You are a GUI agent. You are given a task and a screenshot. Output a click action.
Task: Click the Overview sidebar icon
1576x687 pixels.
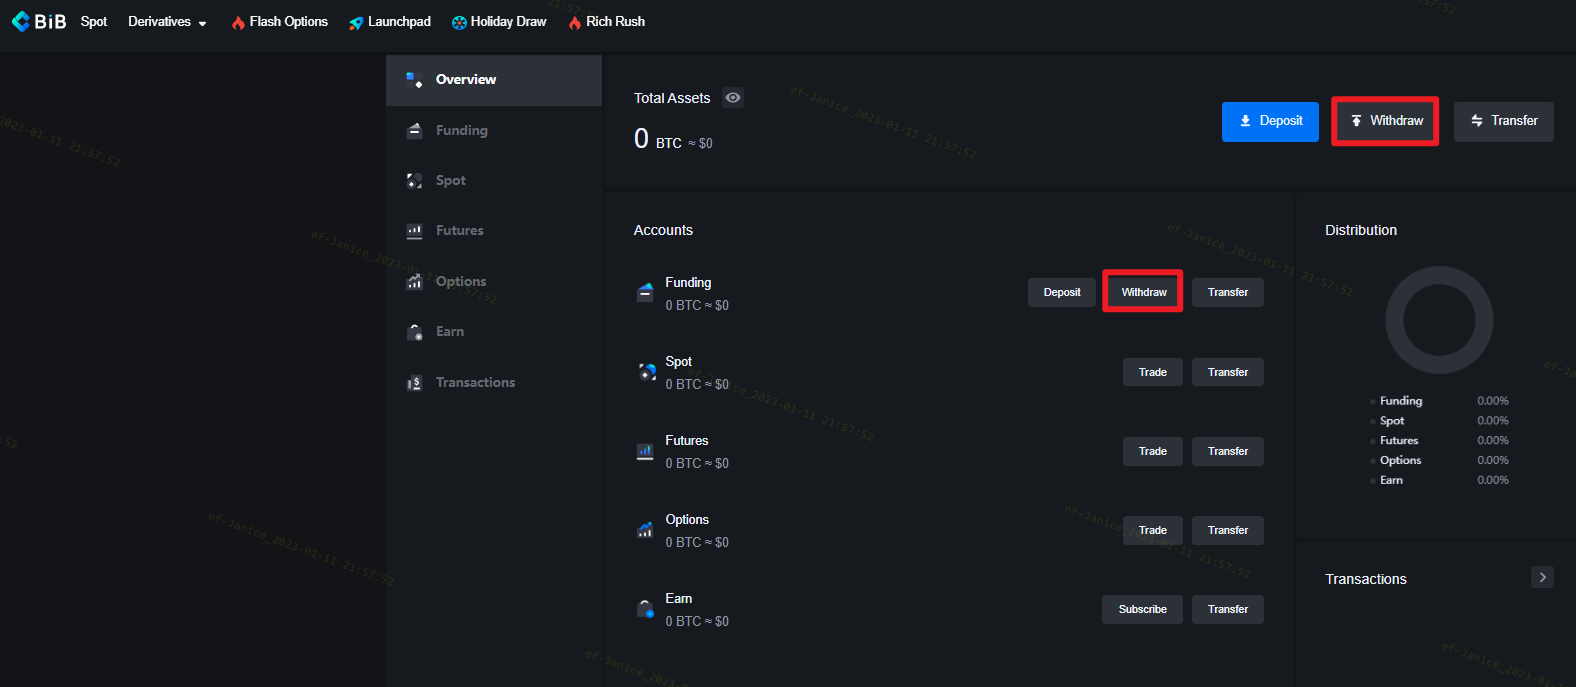pos(414,80)
